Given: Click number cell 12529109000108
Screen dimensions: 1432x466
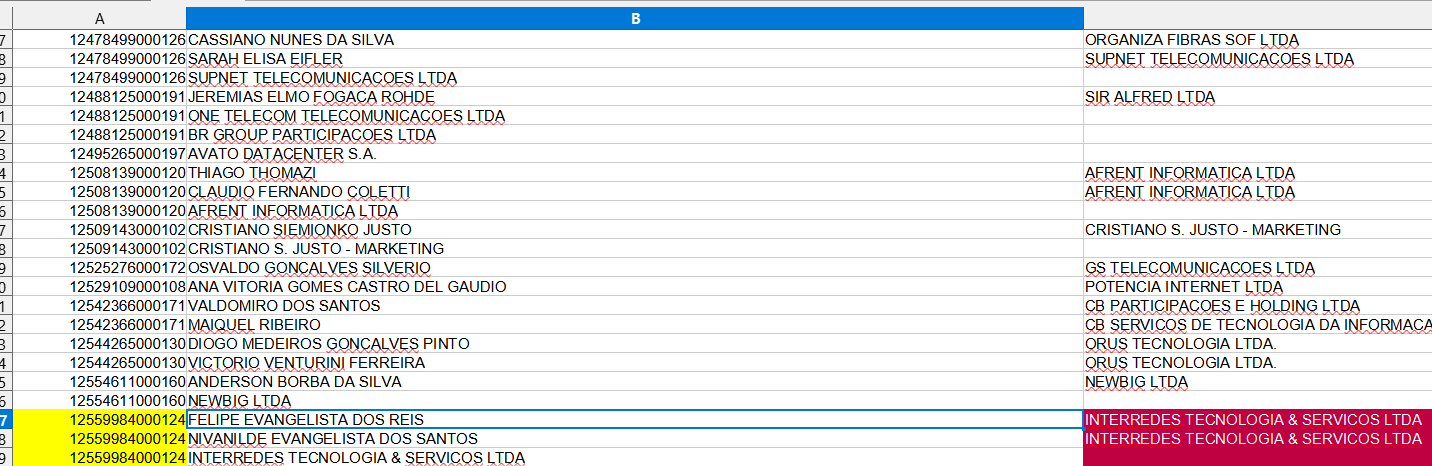Looking at the screenshot, I should point(99,287).
